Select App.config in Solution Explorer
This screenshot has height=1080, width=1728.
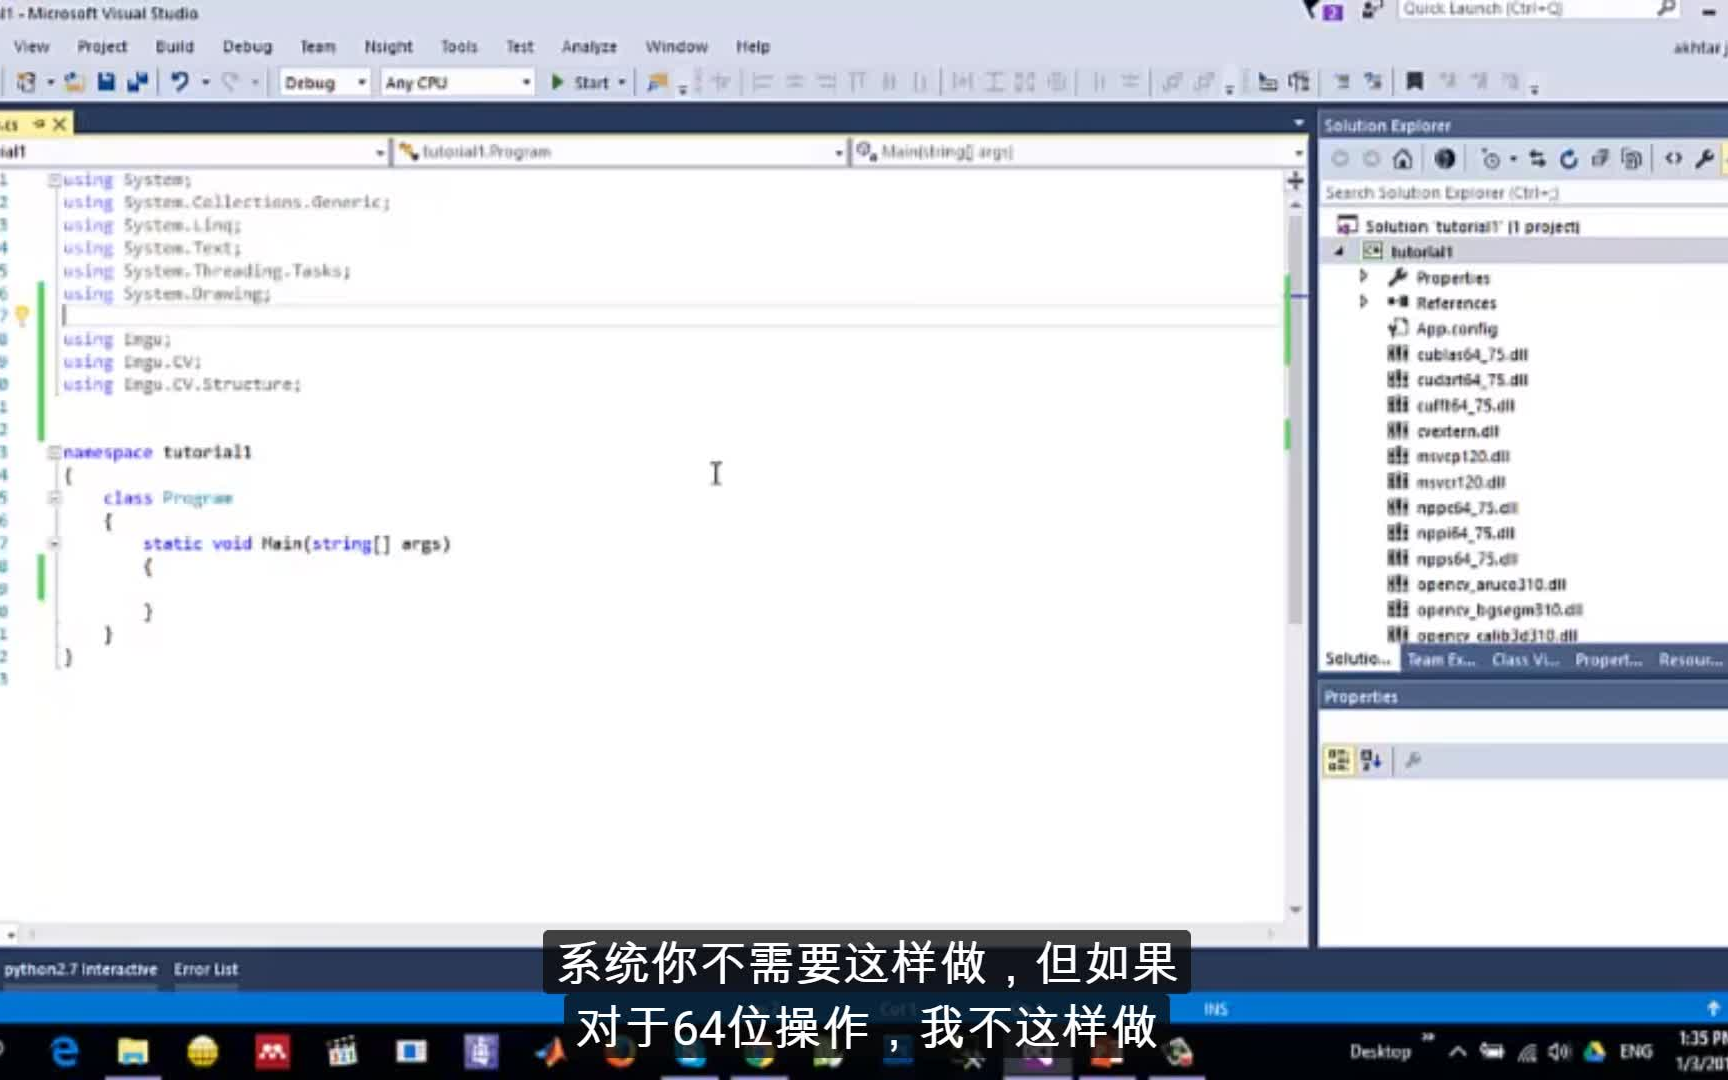pyautogui.click(x=1456, y=329)
